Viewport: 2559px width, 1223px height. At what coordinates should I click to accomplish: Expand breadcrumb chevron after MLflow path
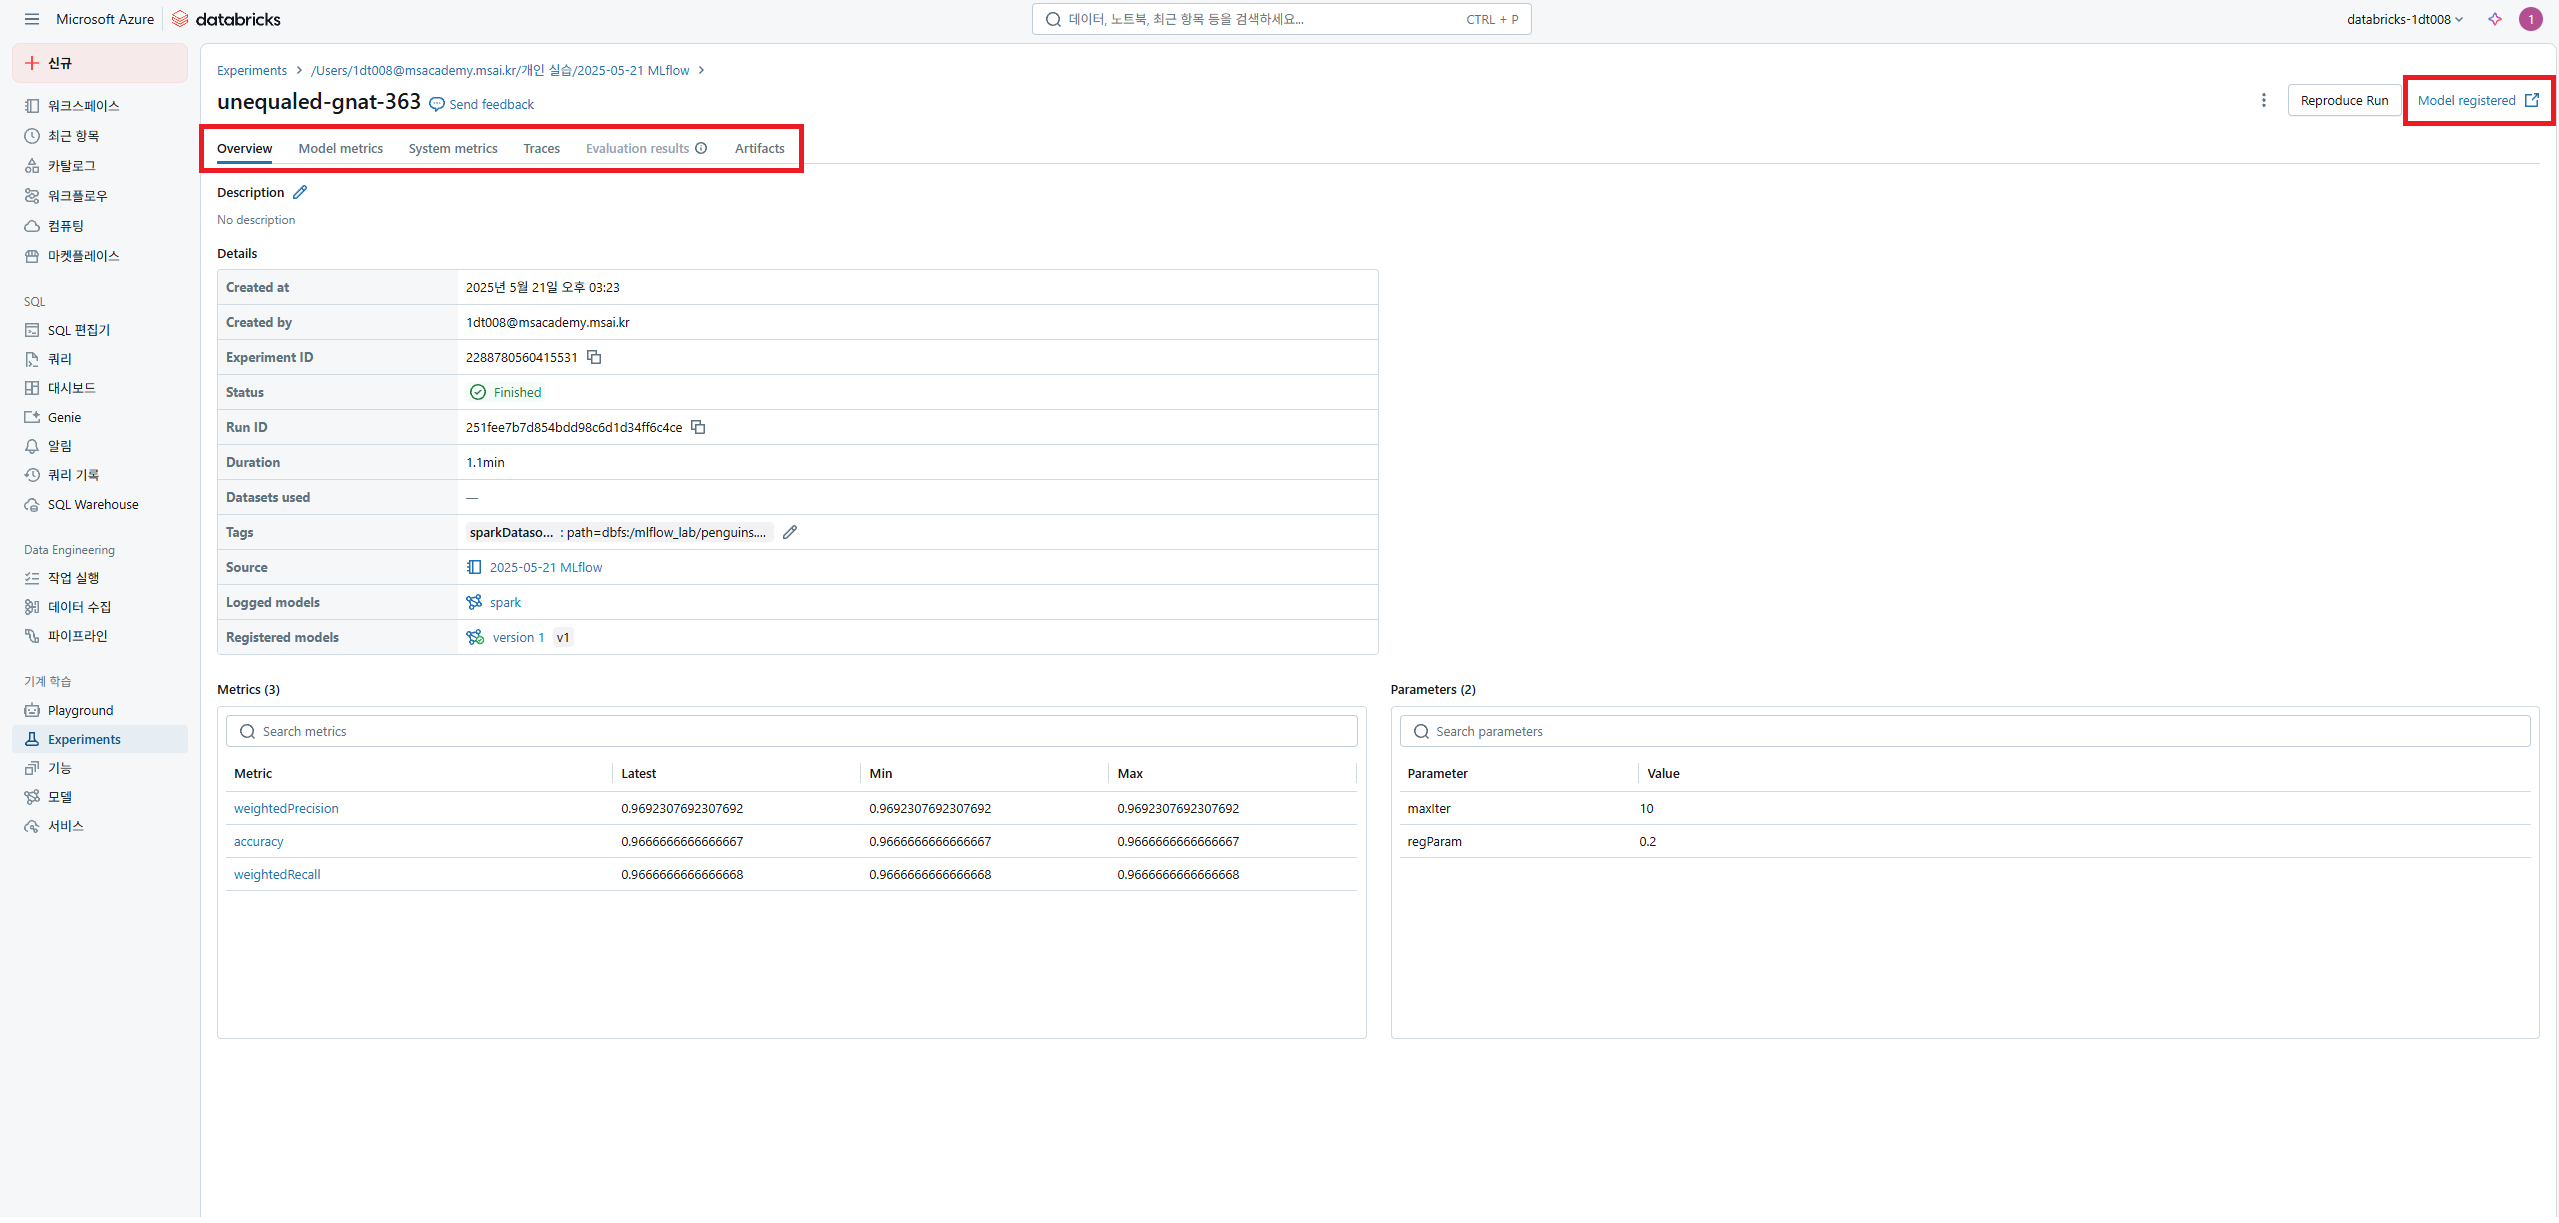(702, 70)
